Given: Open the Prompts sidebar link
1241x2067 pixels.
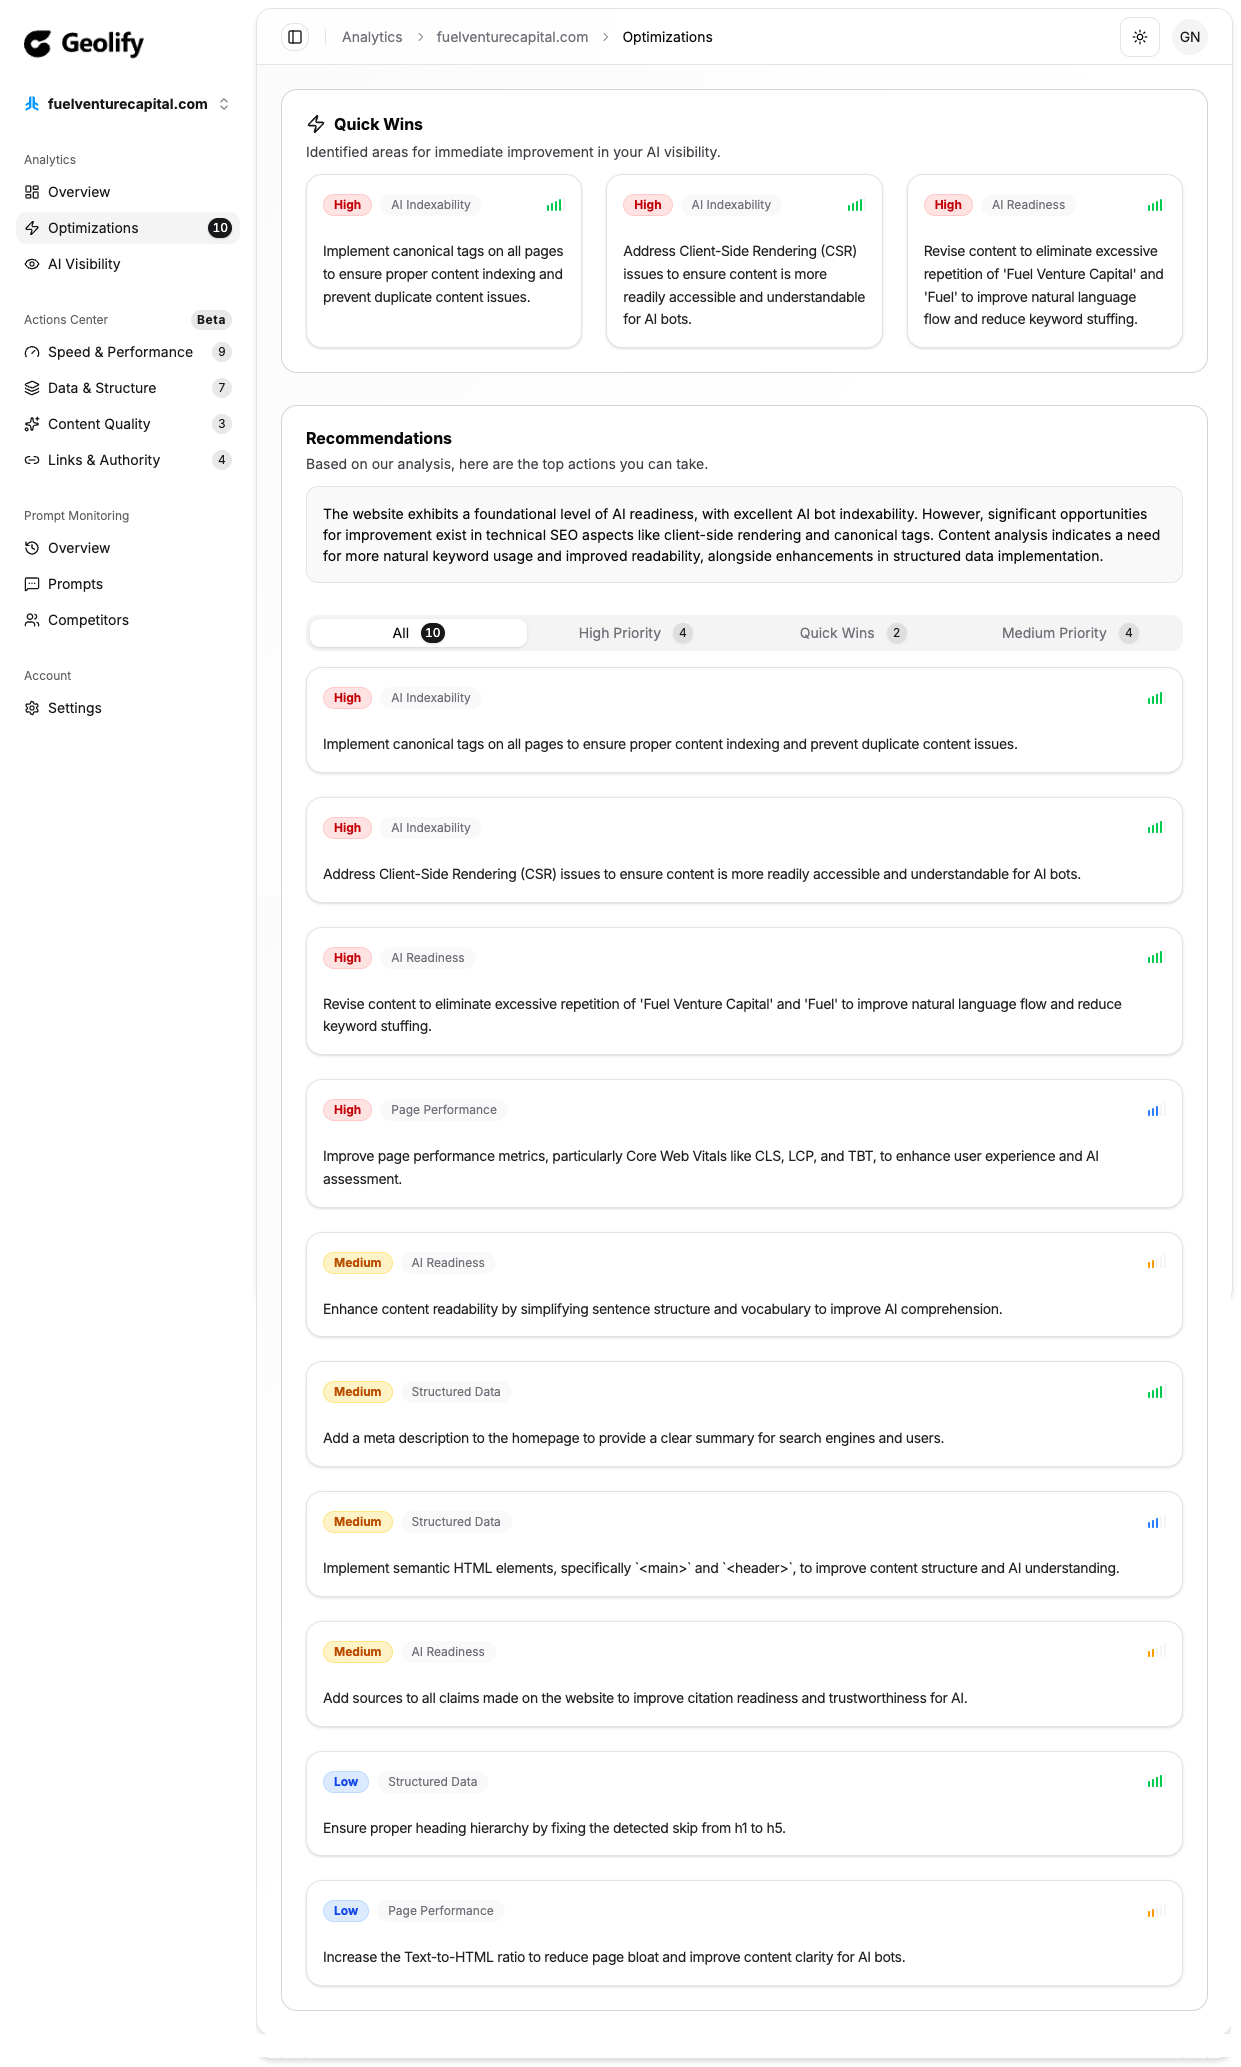Looking at the screenshot, I should pyautogui.click(x=75, y=584).
